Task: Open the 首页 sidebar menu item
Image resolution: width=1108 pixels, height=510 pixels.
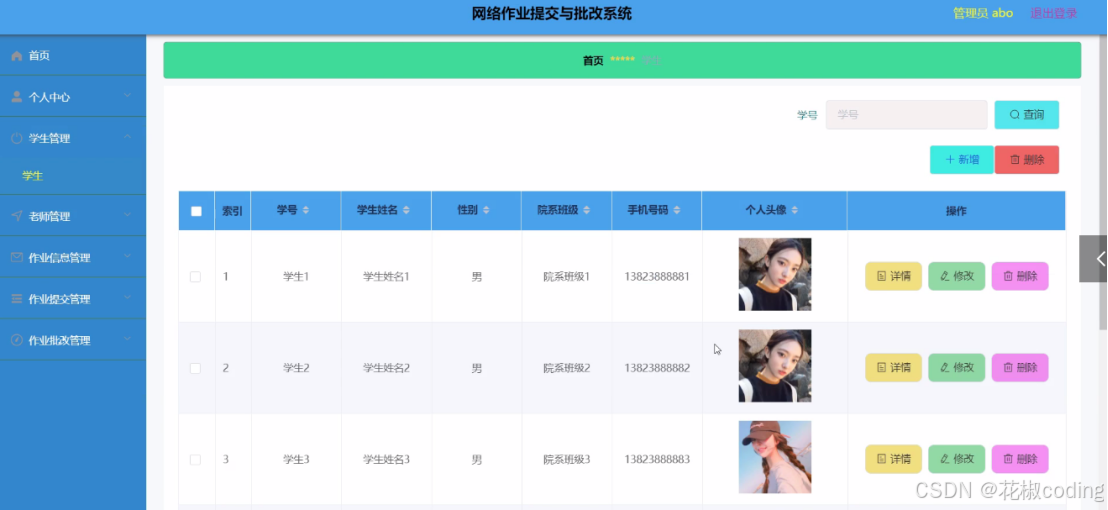Action: [x=73, y=56]
